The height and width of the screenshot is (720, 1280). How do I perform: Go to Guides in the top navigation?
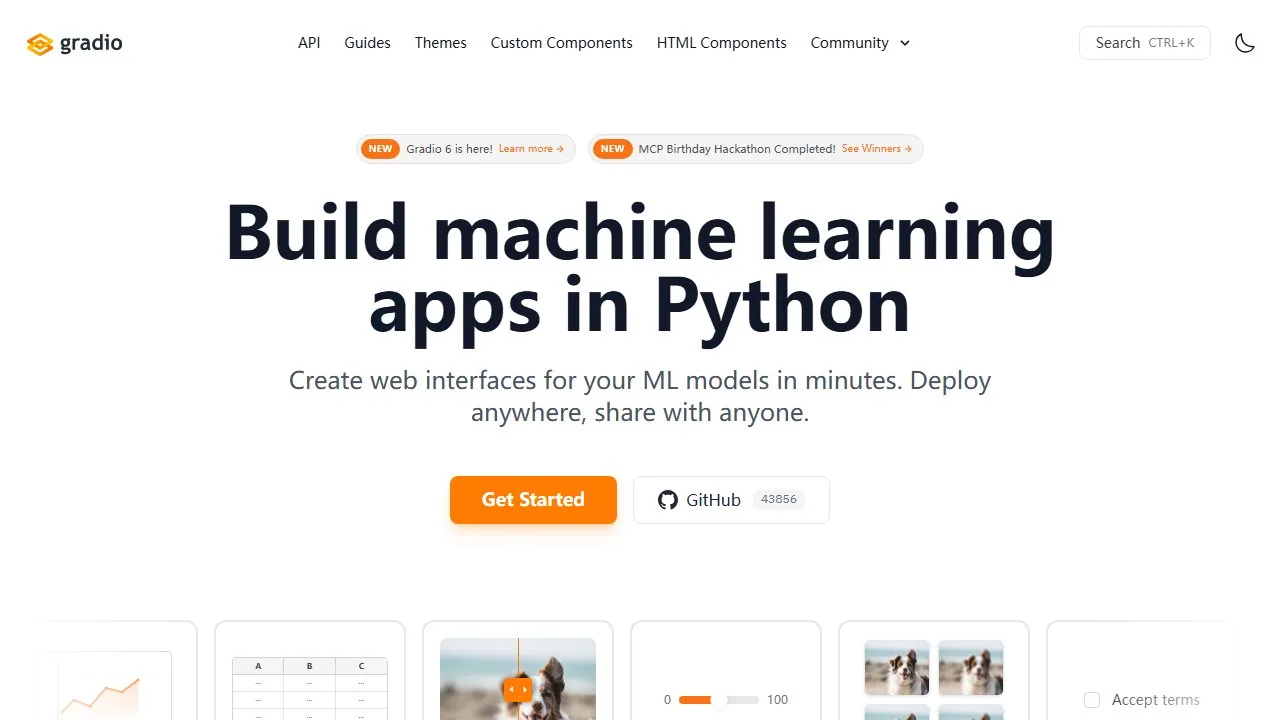[367, 43]
